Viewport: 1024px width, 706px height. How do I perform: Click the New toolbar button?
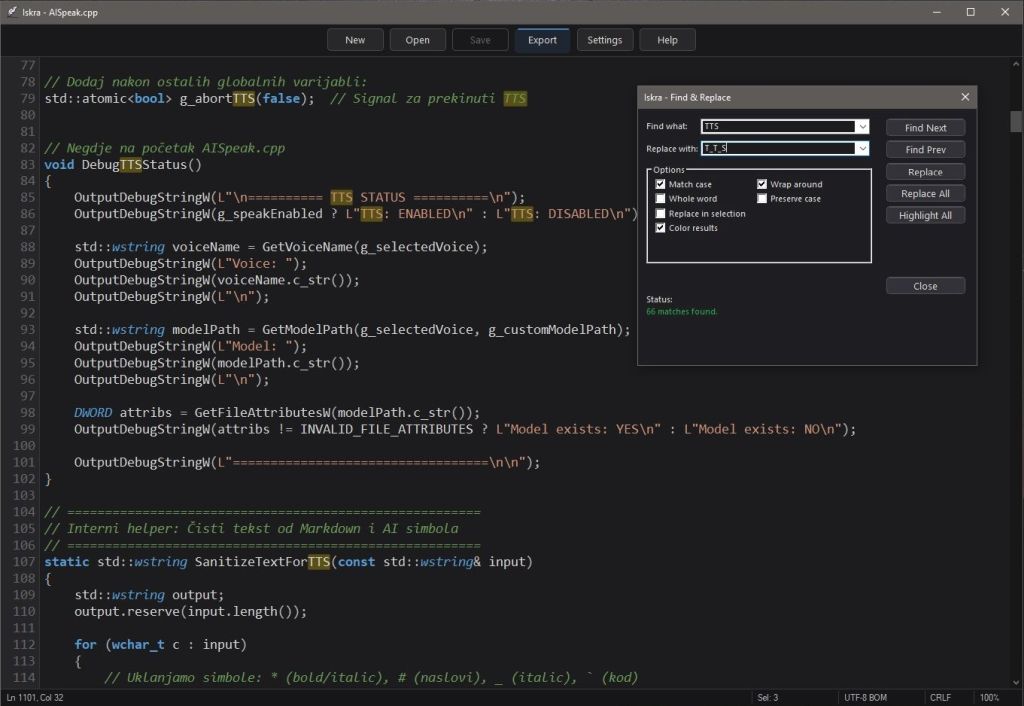click(355, 40)
